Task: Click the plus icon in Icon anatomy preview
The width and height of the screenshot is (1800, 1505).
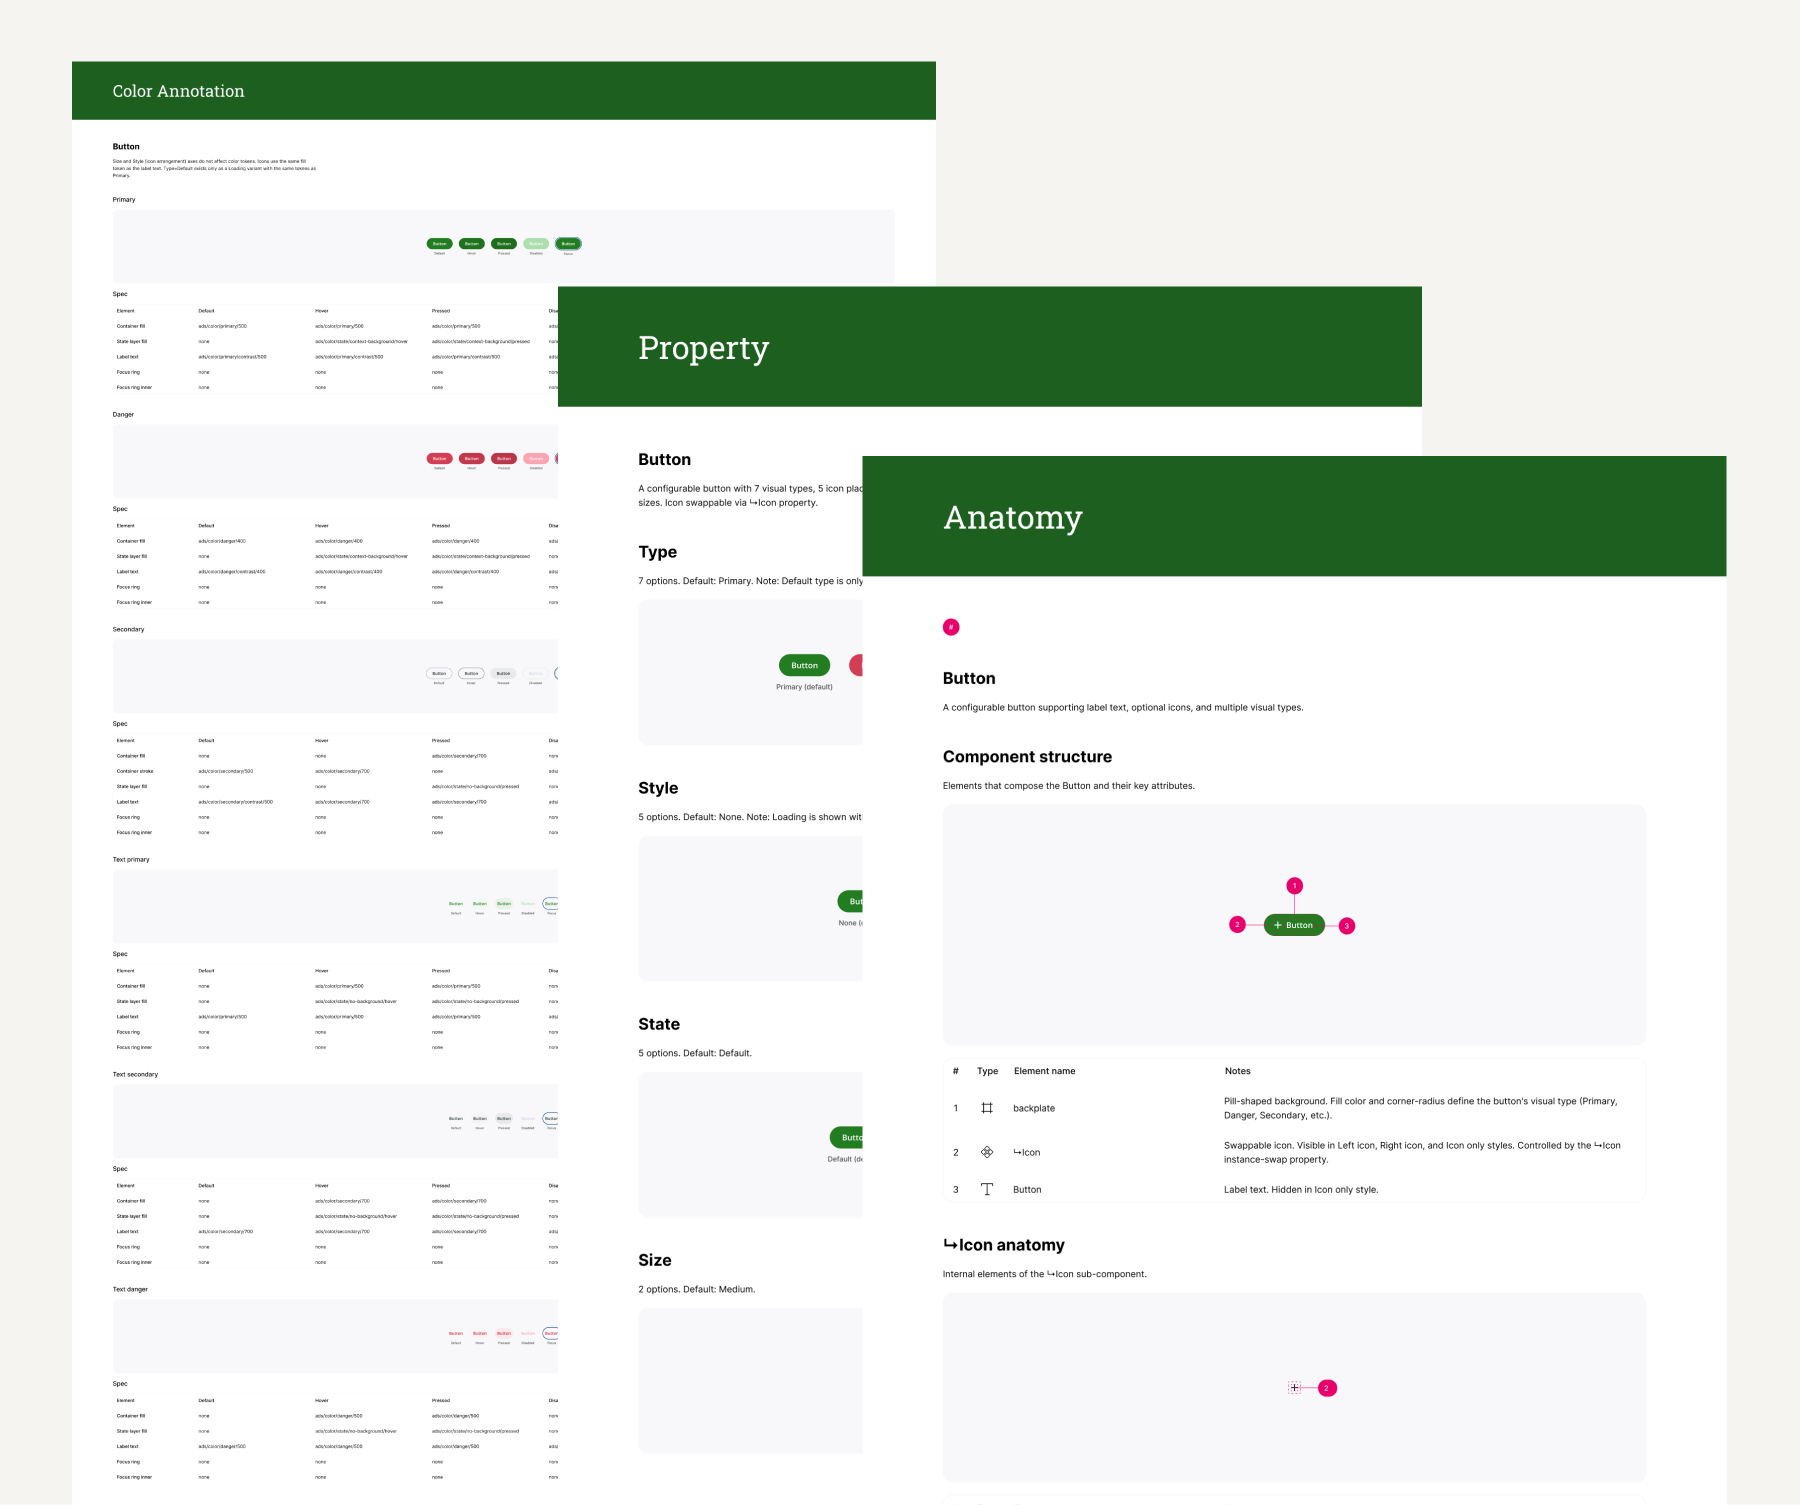Action: click(1295, 1388)
